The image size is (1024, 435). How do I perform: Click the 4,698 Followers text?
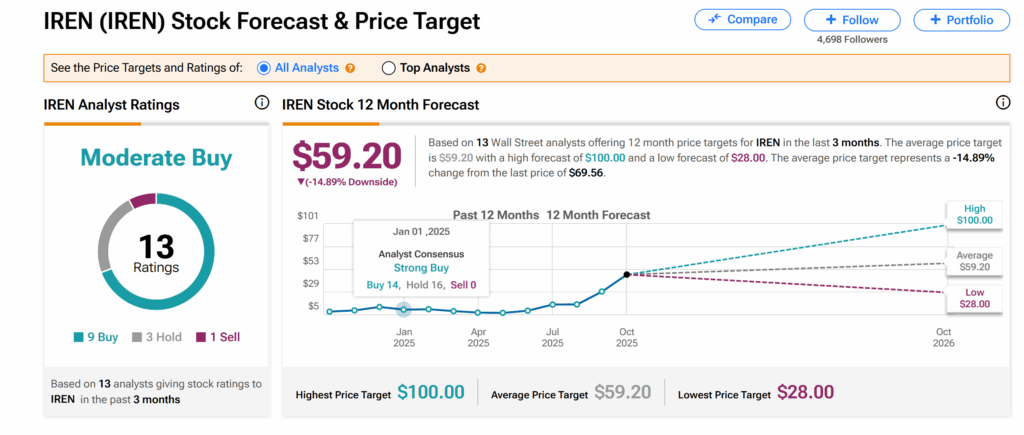(851, 40)
